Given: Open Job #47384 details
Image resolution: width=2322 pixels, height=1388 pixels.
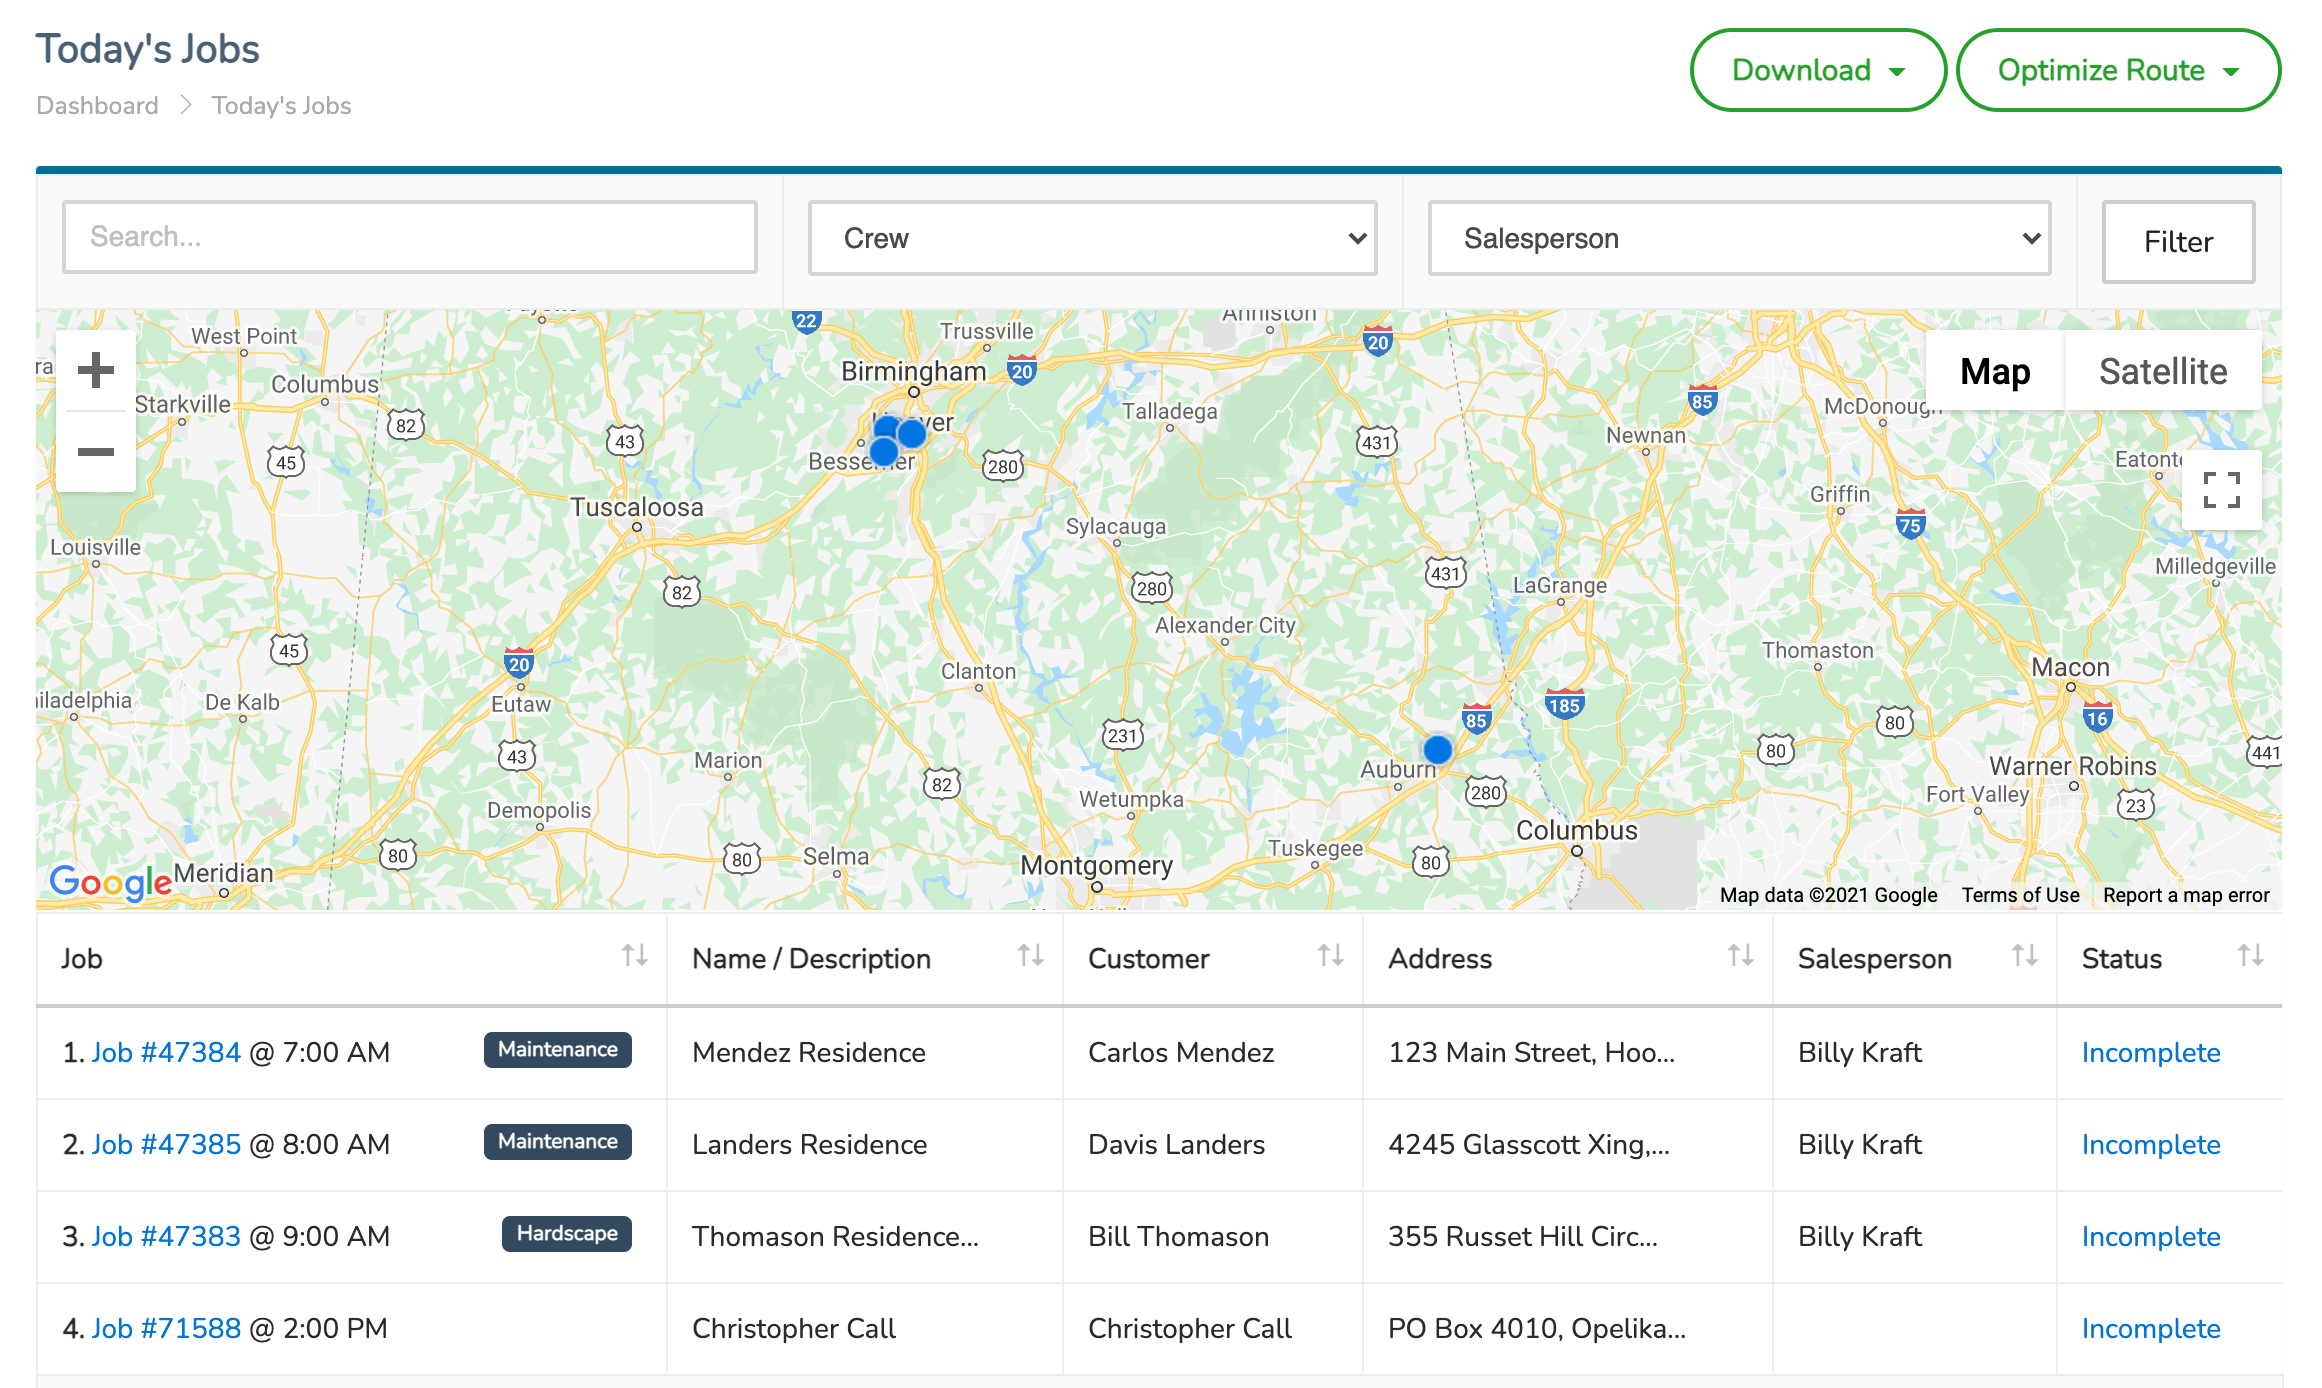Looking at the screenshot, I should click(165, 1052).
